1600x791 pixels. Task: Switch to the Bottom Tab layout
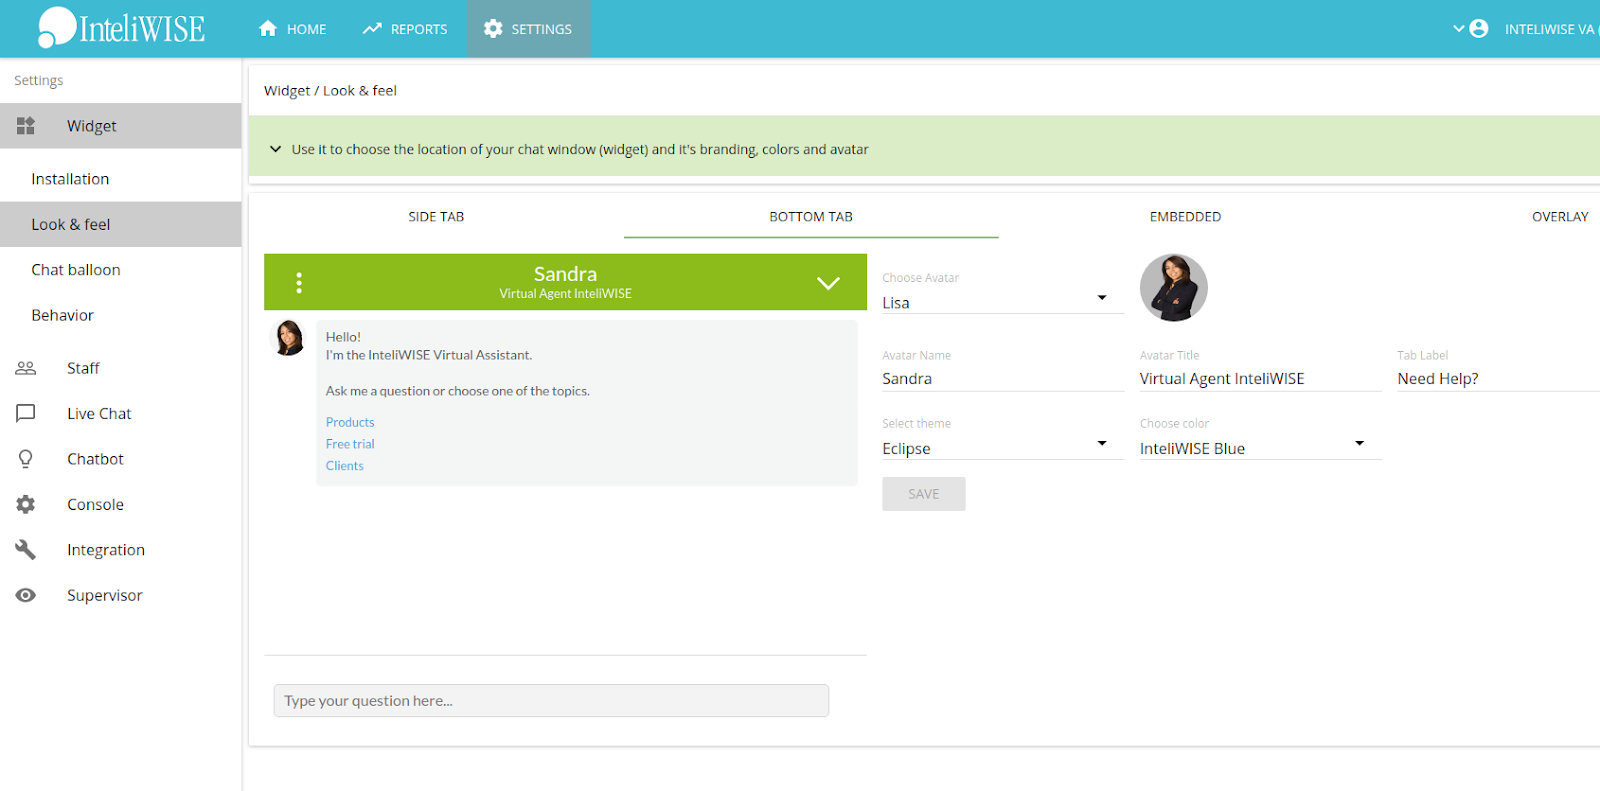pyautogui.click(x=811, y=217)
